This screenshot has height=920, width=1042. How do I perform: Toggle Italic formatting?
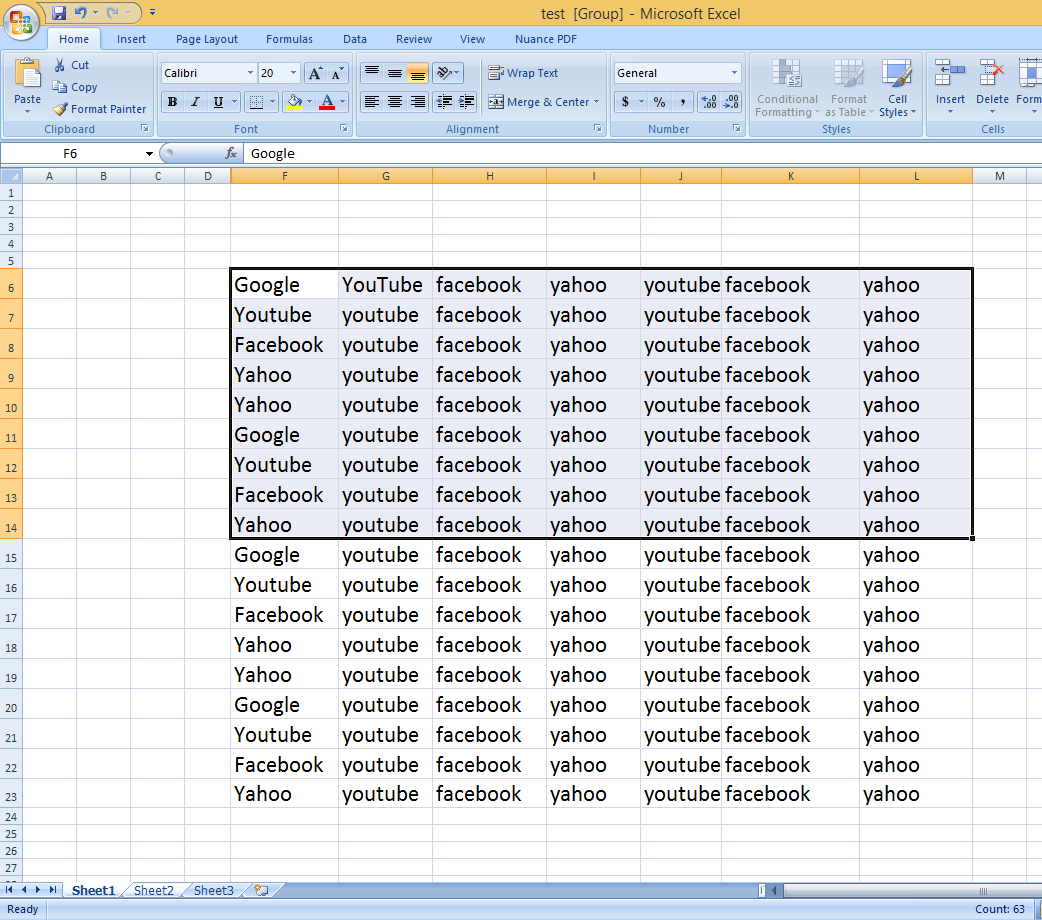(x=195, y=102)
